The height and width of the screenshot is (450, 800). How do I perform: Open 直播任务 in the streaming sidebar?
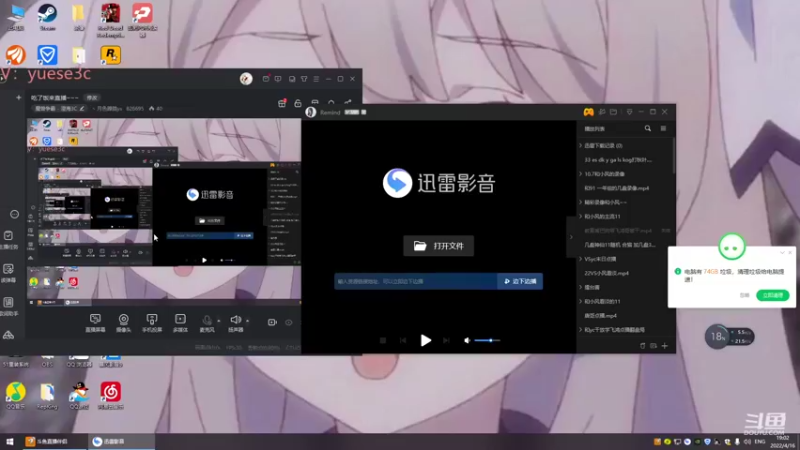pos(8,240)
